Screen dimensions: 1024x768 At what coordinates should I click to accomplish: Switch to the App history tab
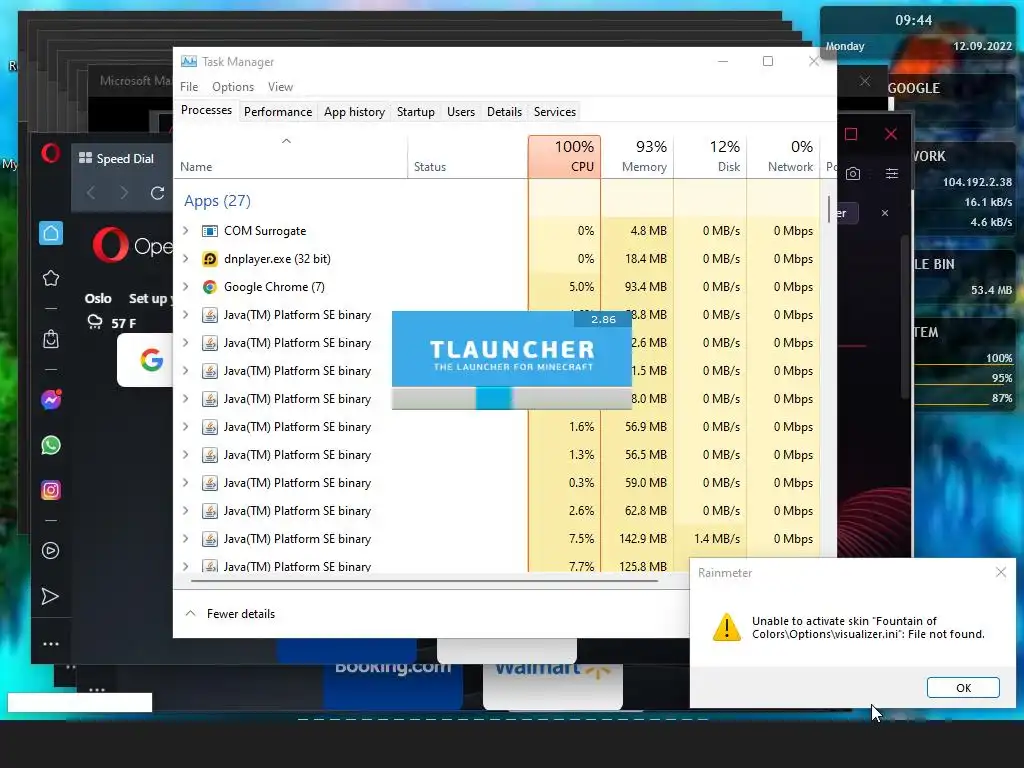(355, 112)
